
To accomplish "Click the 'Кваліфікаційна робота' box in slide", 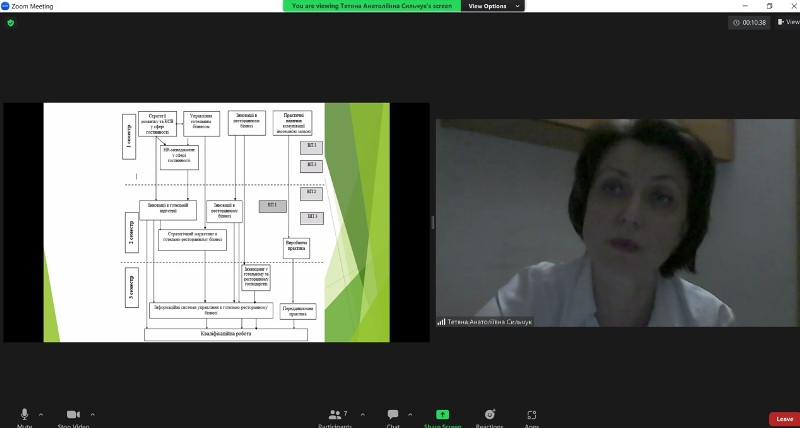I will coord(226,334).
